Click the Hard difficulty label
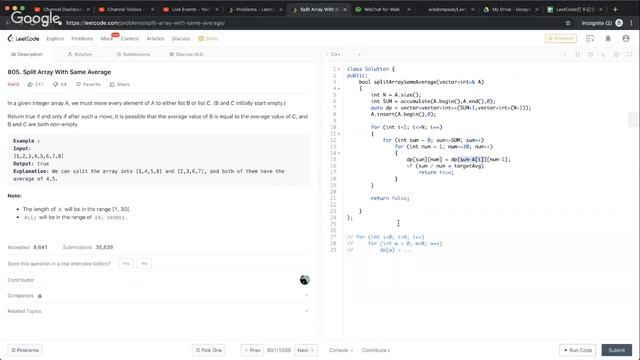This screenshot has height=360, width=640. point(13,84)
